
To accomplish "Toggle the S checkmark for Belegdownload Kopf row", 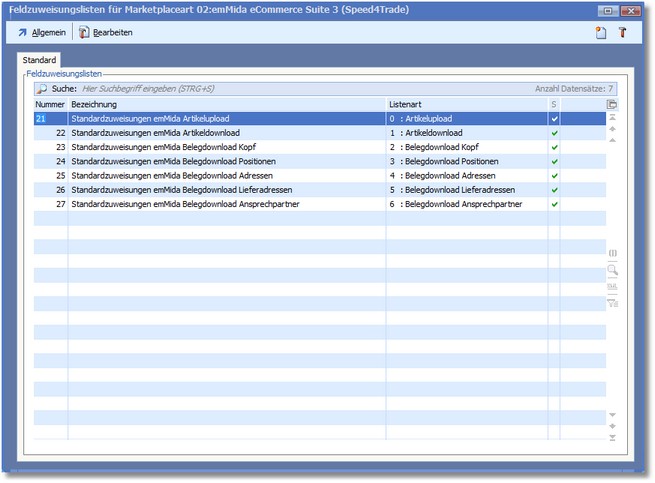I will pos(554,147).
